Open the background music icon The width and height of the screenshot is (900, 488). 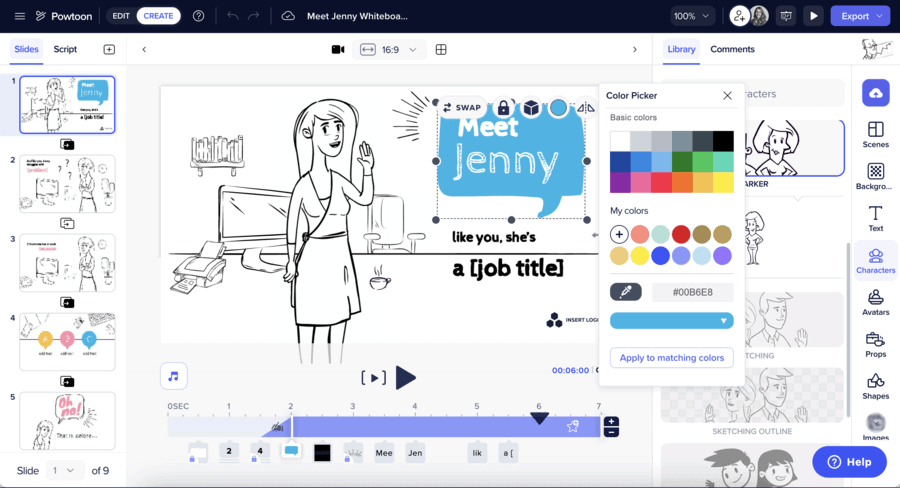pos(174,376)
